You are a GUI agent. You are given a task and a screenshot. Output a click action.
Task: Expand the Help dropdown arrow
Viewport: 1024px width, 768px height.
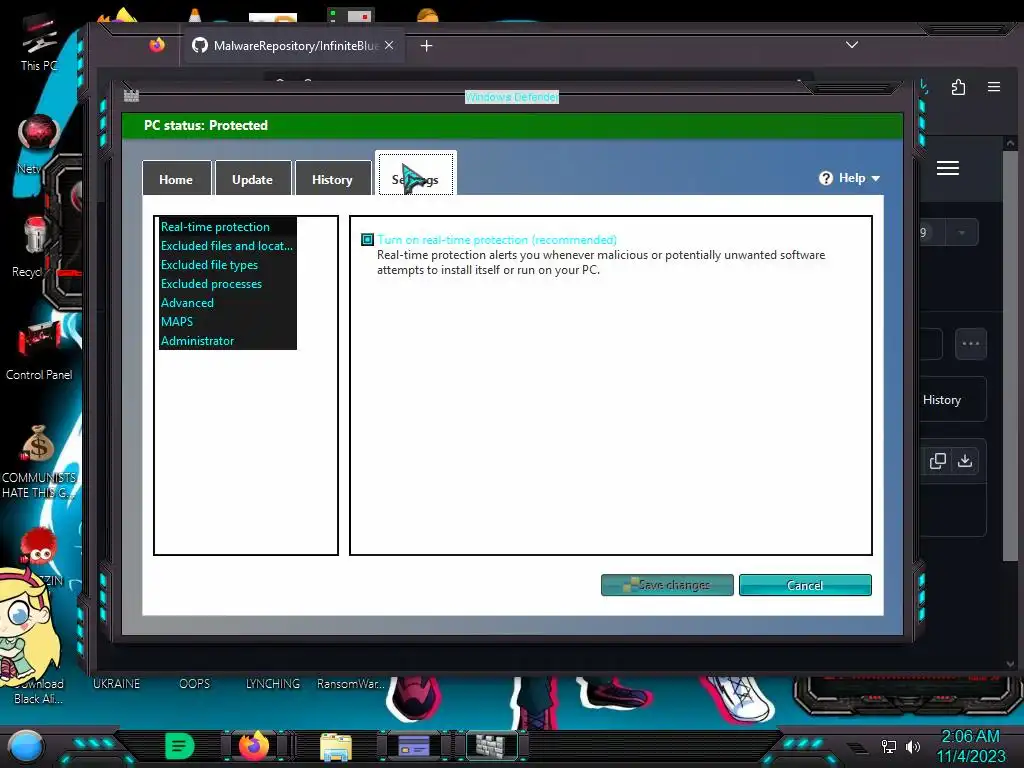point(876,178)
